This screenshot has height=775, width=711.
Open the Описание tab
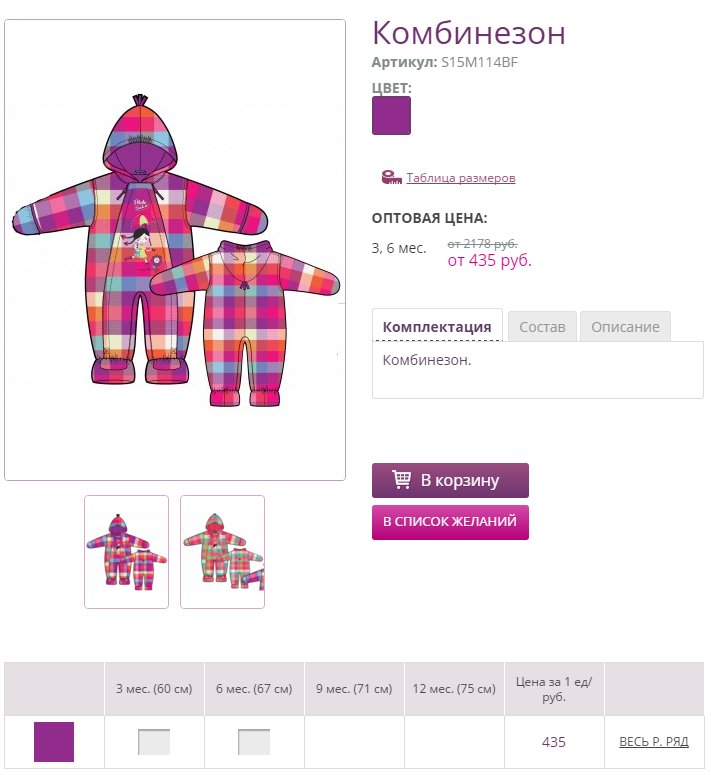625,327
